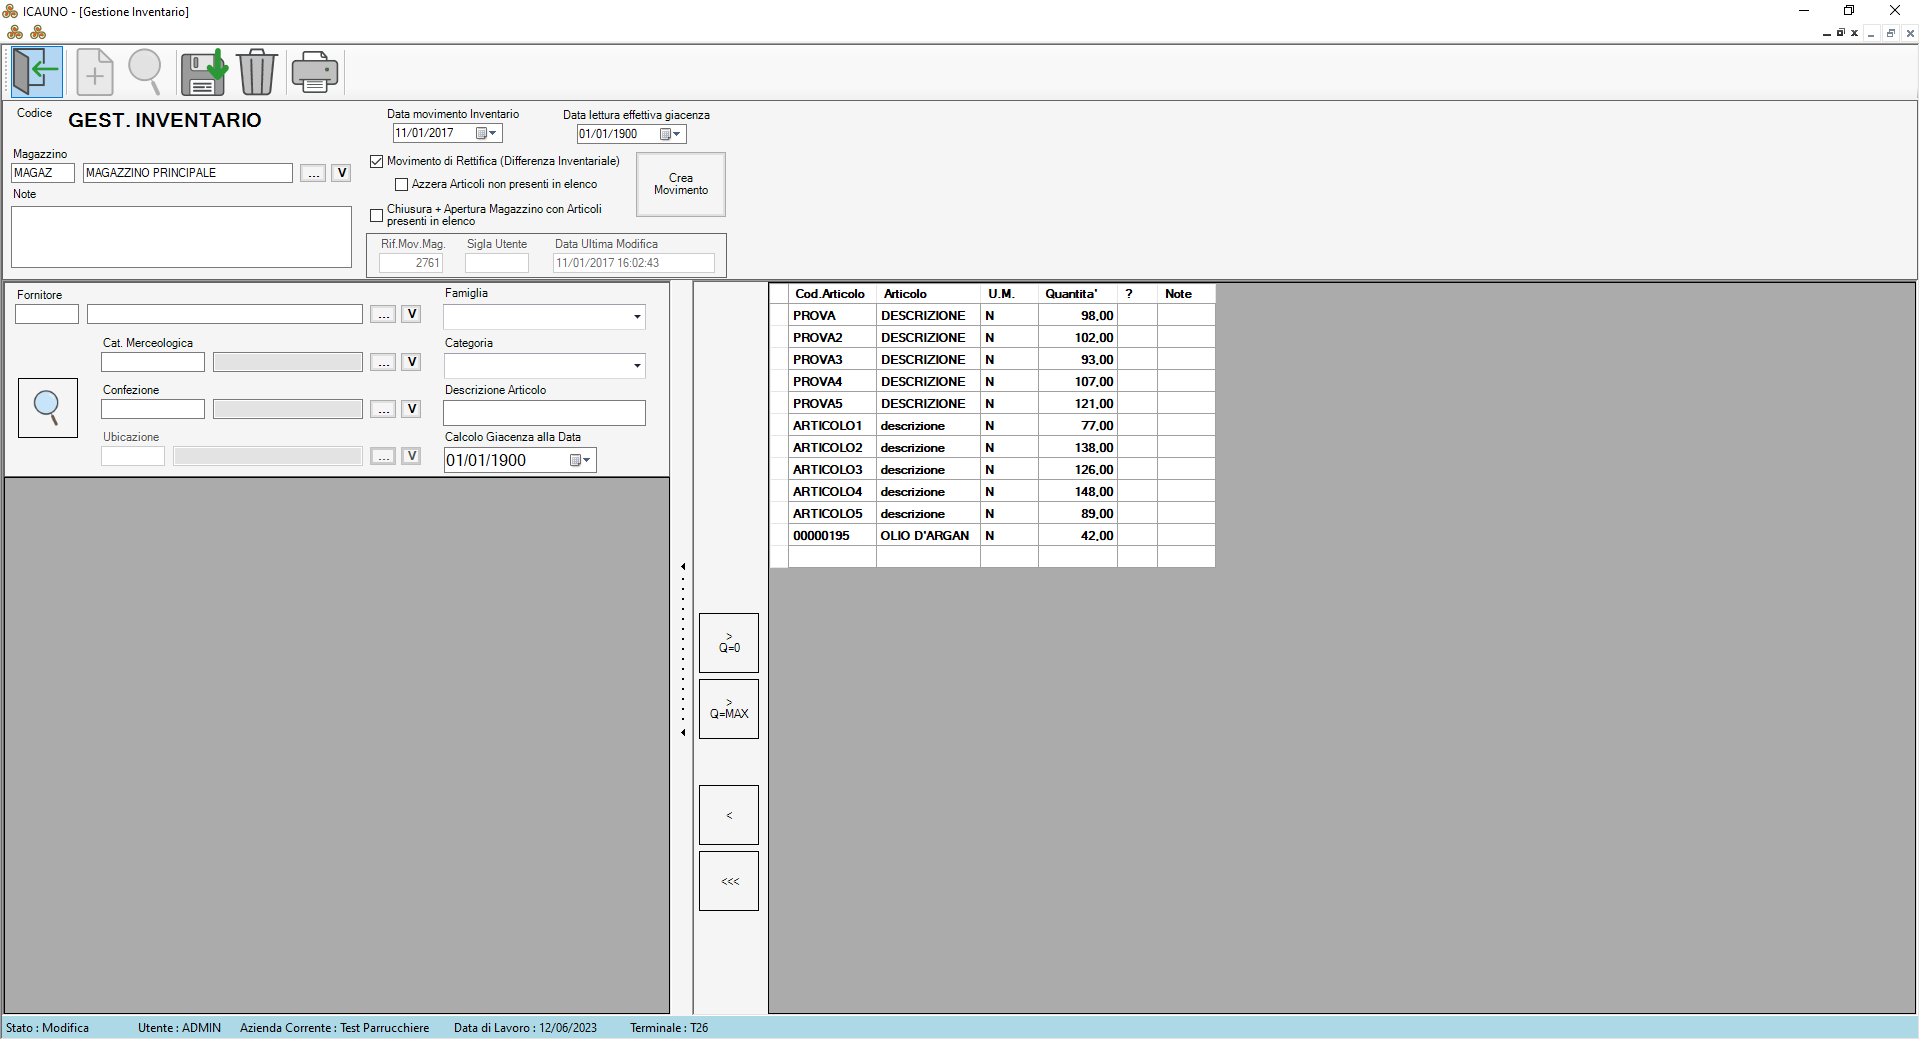Viewport: 1920px width, 1040px height.
Task: Expand the Categoria combo box
Action: coord(636,366)
